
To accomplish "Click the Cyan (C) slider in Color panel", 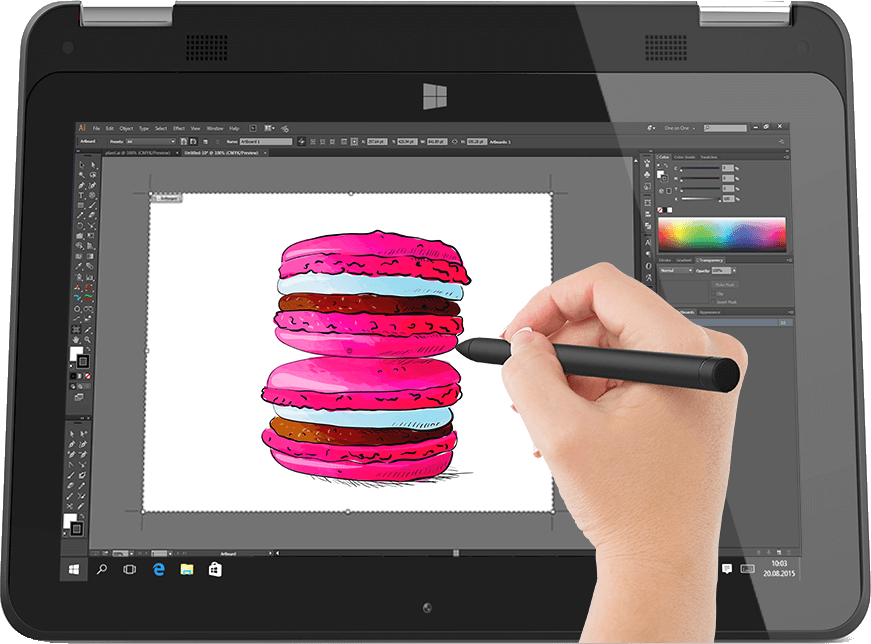I will (x=700, y=168).
